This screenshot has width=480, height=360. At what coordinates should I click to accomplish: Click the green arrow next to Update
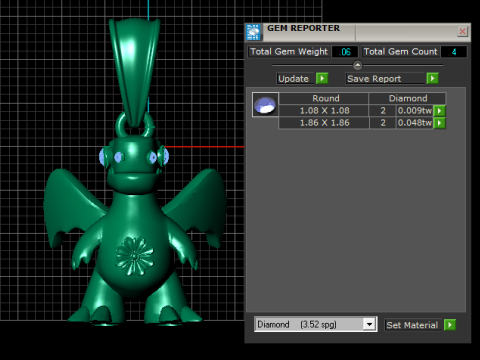tap(322, 79)
